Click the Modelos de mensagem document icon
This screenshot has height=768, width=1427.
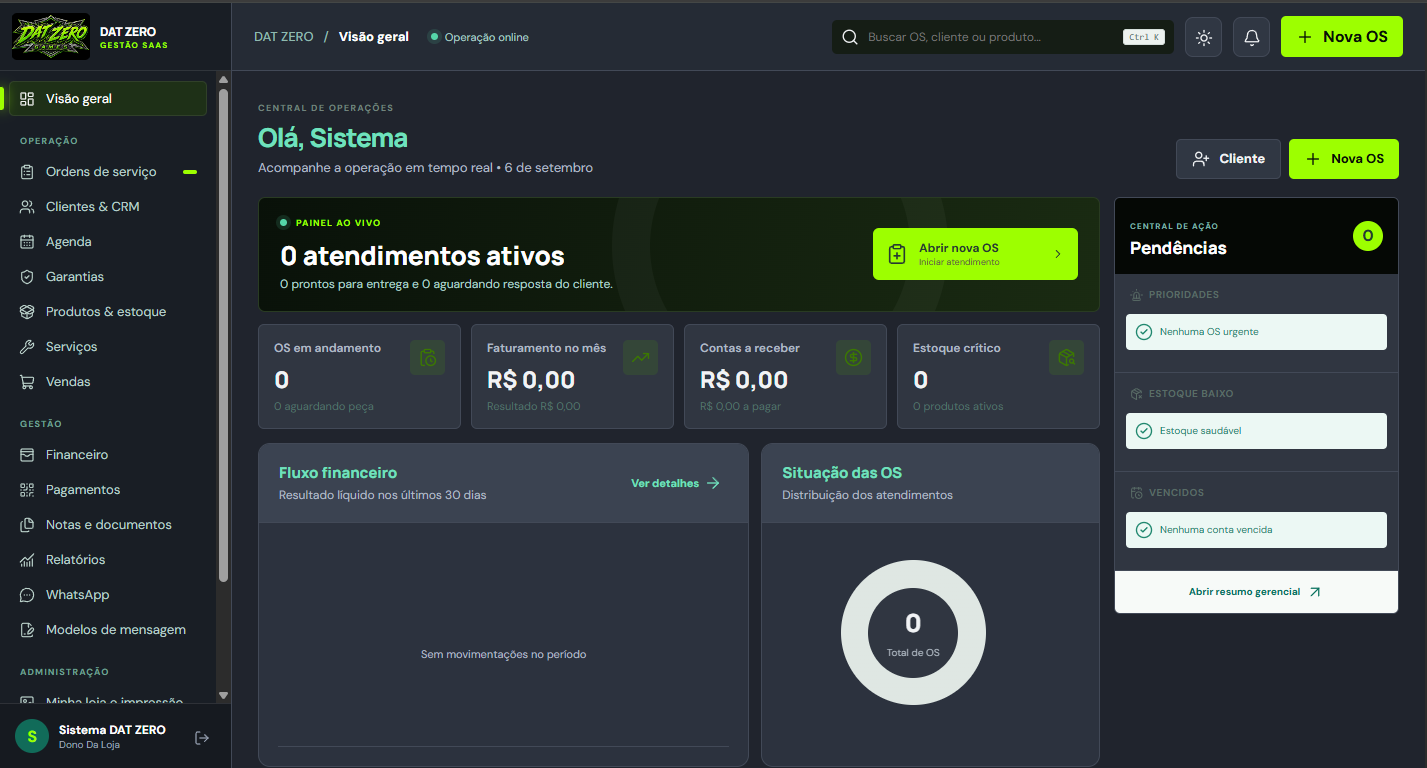[x=27, y=630]
